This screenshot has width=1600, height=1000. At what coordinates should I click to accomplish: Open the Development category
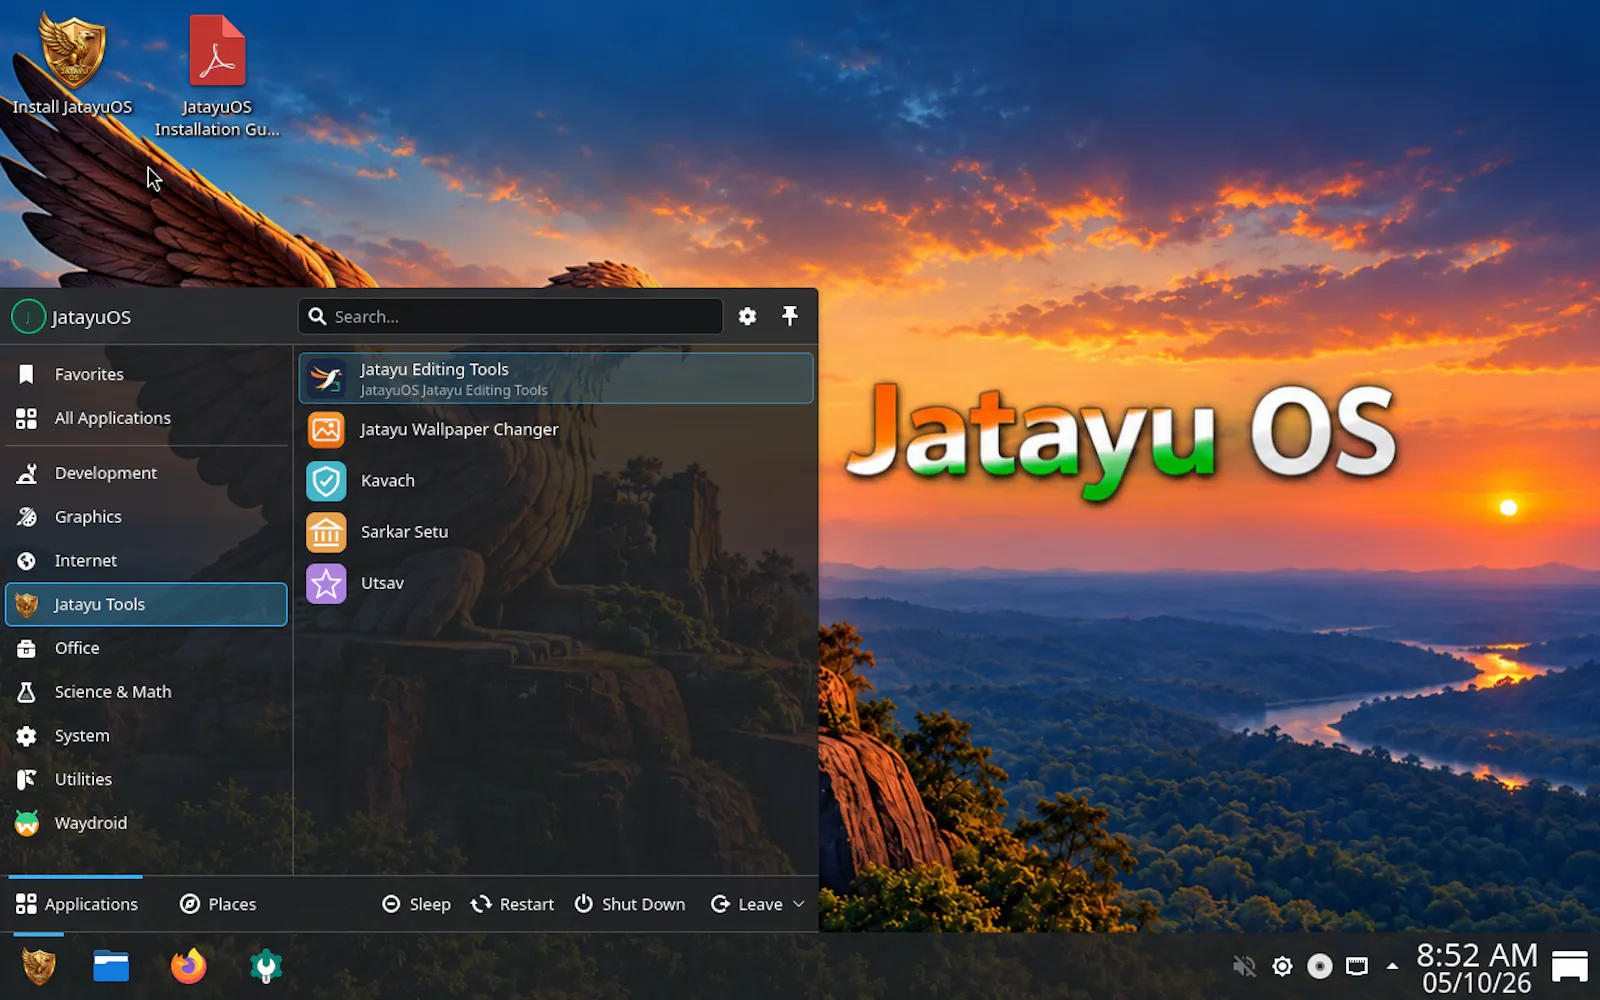(x=146, y=473)
